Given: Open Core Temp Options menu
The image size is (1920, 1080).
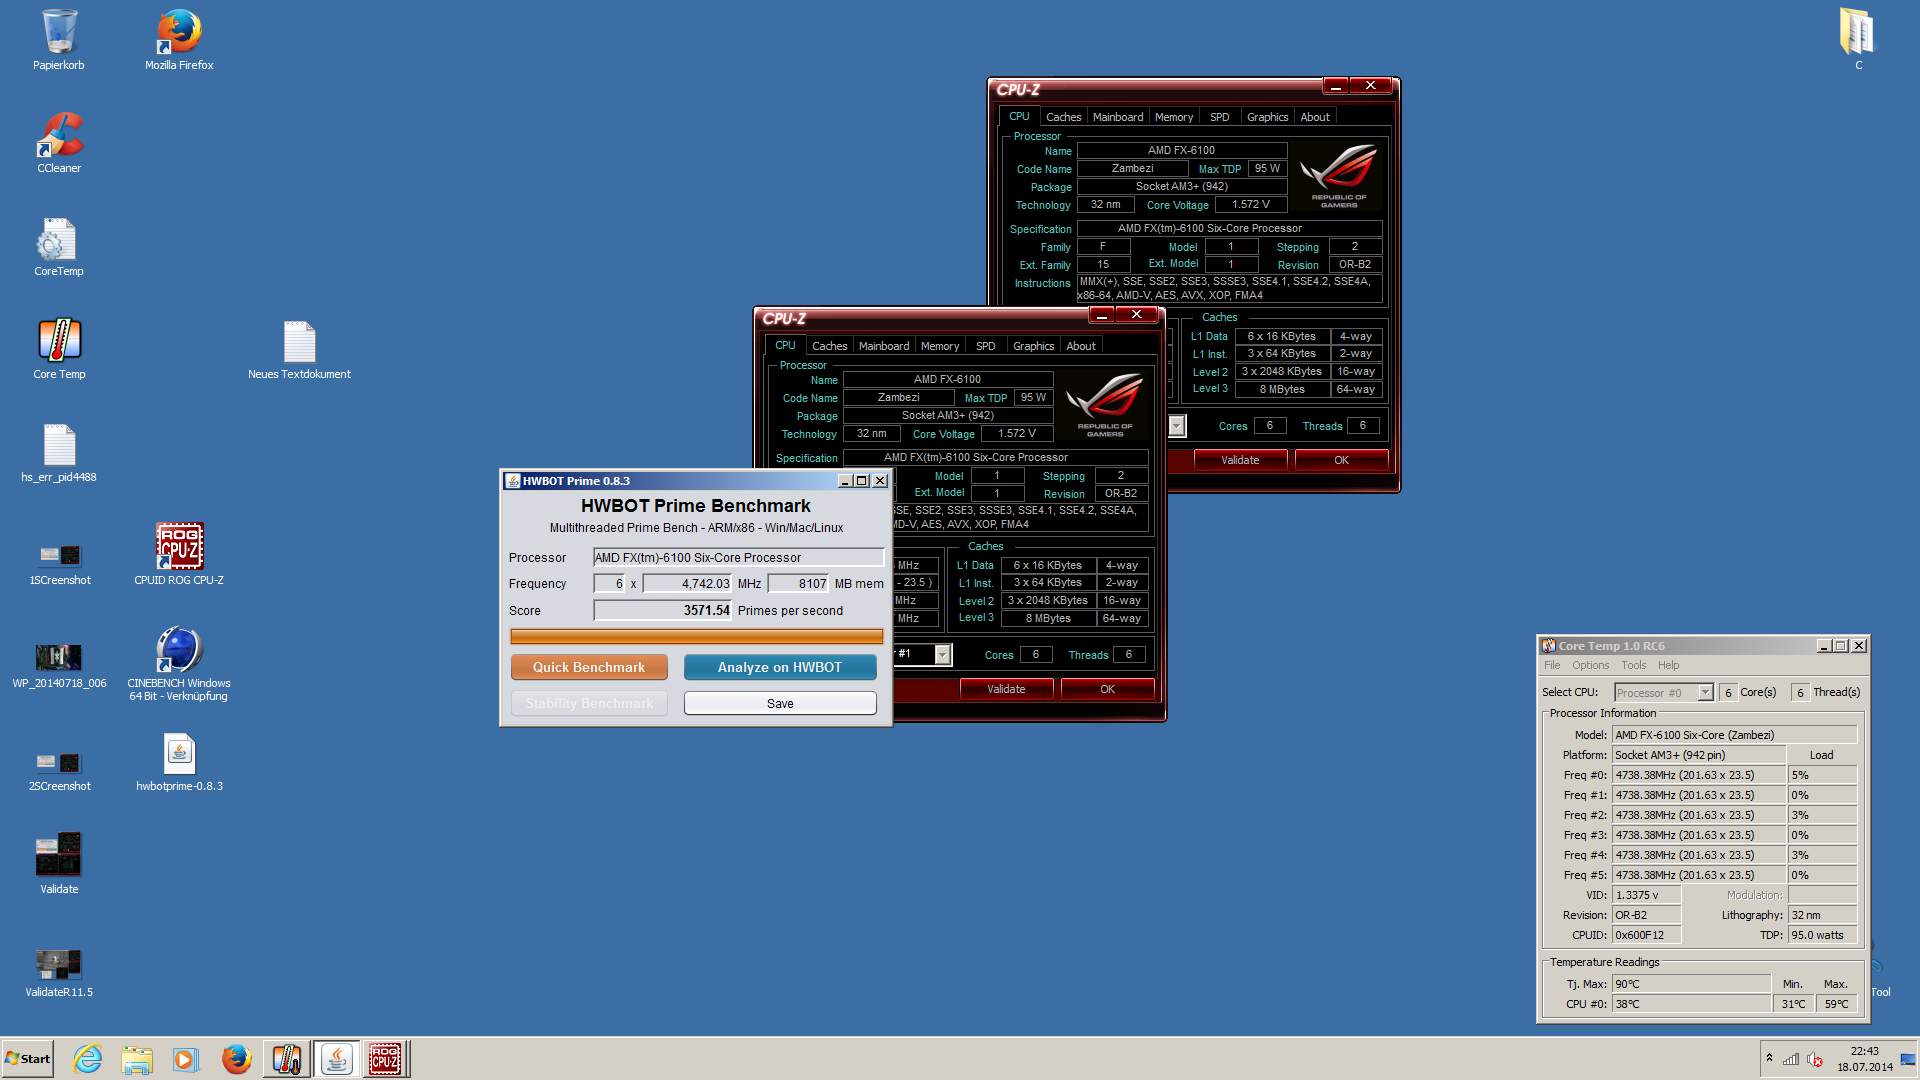Looking at the screenshot, I should tap(1590, 665).
